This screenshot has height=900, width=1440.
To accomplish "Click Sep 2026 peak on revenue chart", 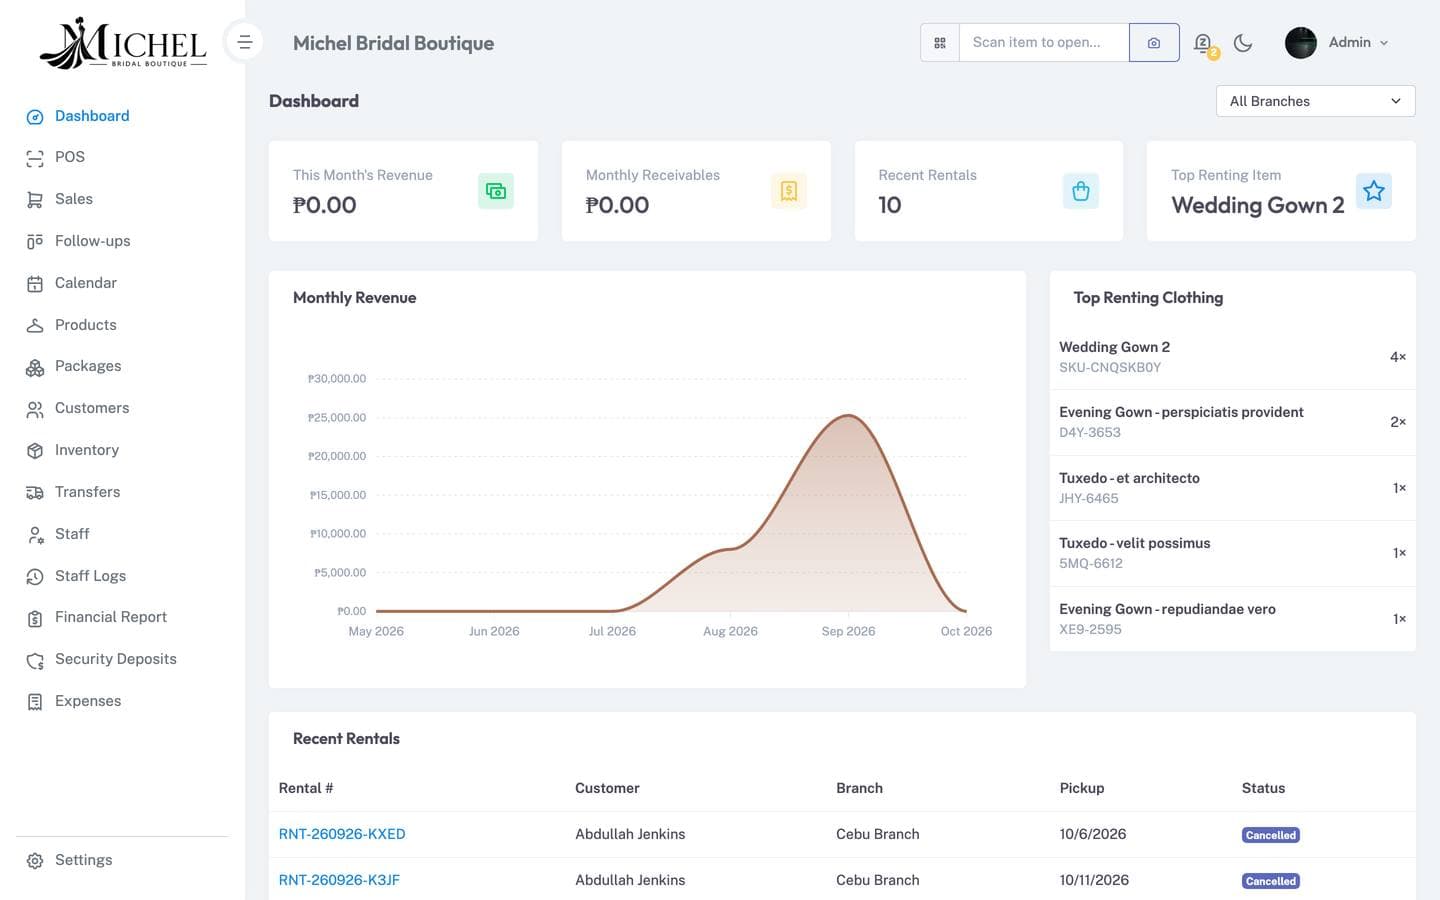I will click(848, 415).
